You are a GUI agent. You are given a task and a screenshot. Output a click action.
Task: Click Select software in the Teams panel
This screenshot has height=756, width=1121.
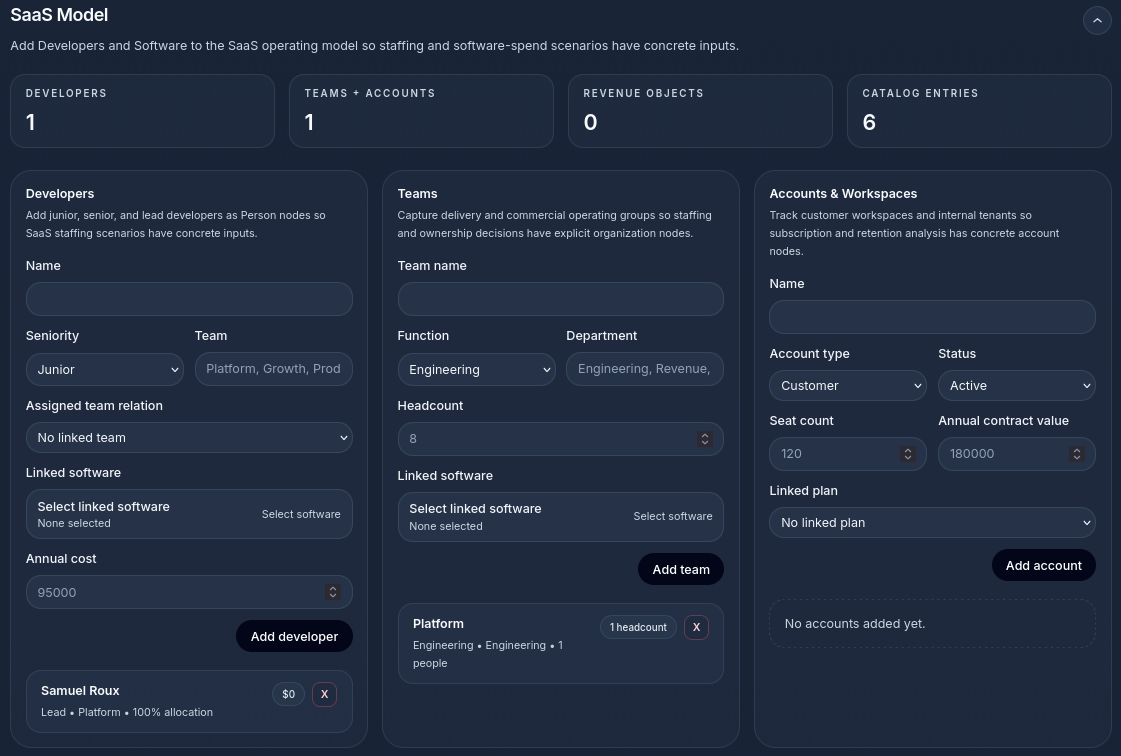point(673,516)
